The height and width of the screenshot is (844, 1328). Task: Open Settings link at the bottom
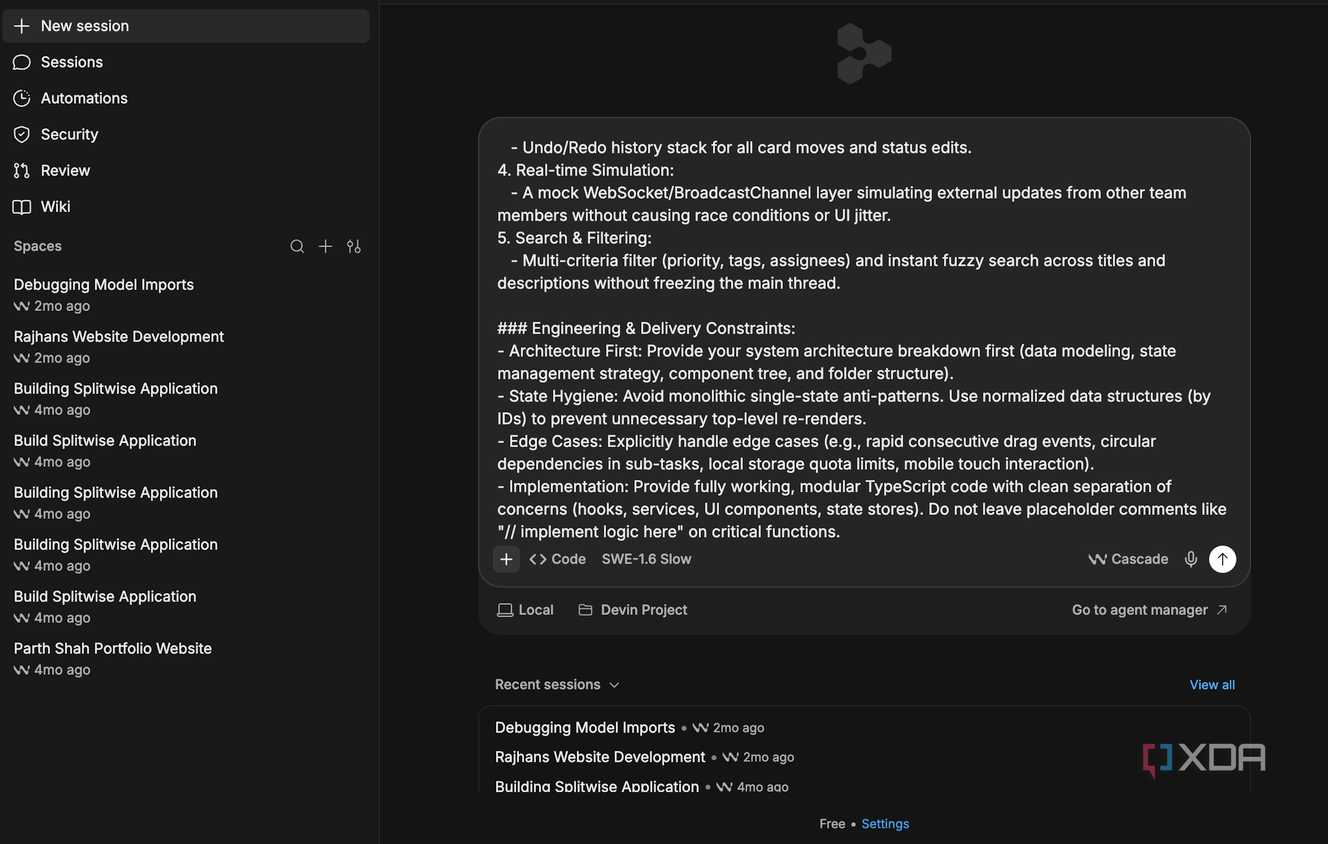point(885,824)
